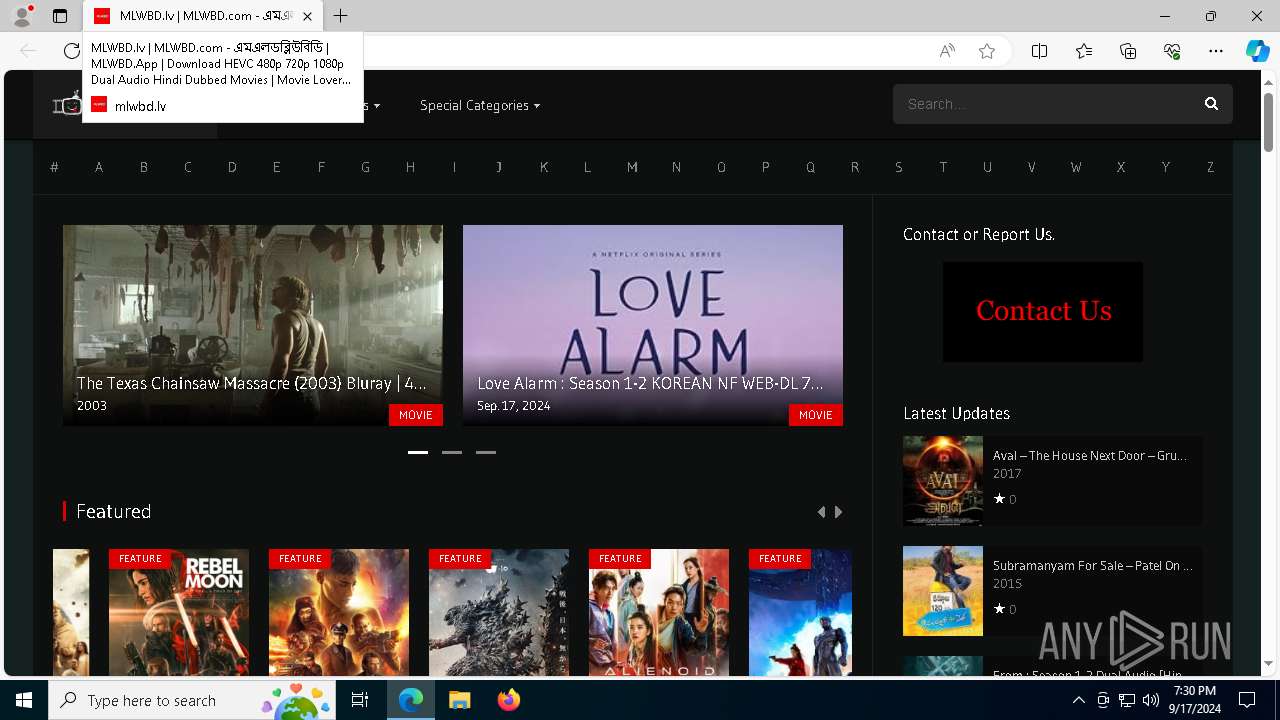Select the third slider pagination dot
The height and width of the screenshot is (720, 1280).
[x=486, y=452]
